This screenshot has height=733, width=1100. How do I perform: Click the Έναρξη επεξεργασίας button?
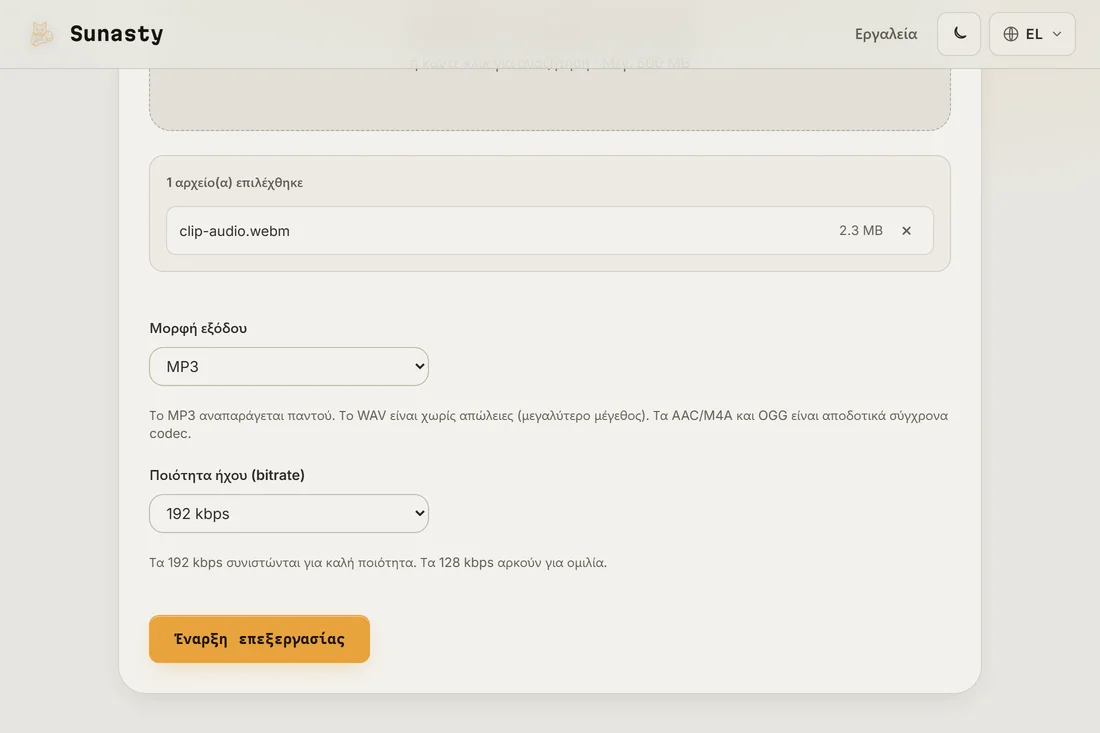coord(260,639)
